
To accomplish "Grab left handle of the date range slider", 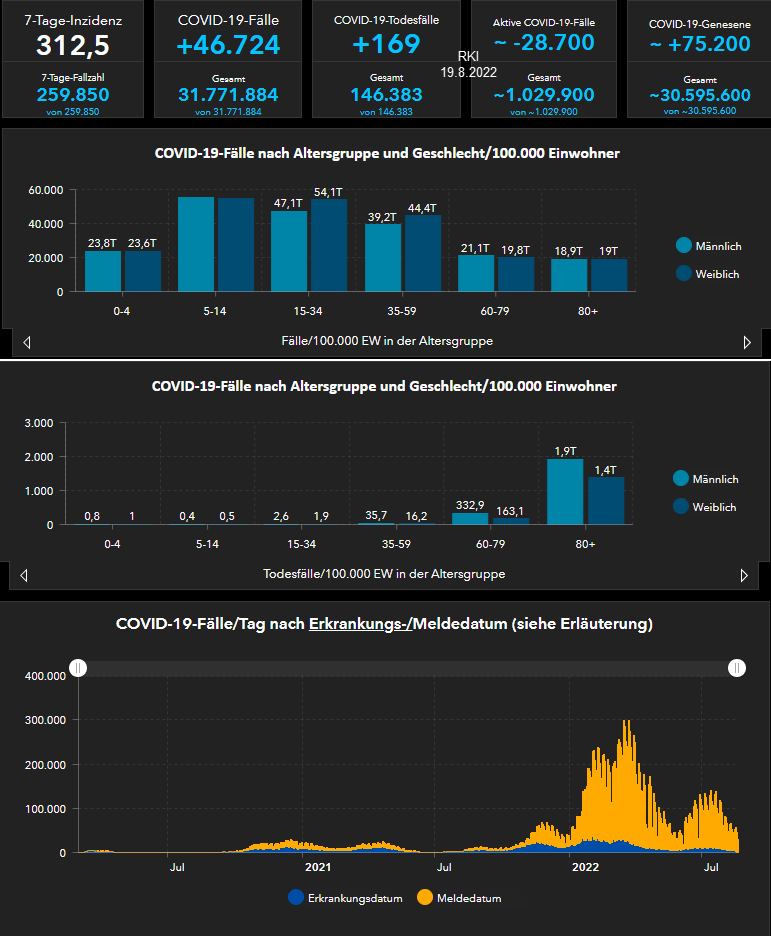I will click(77, 668).
